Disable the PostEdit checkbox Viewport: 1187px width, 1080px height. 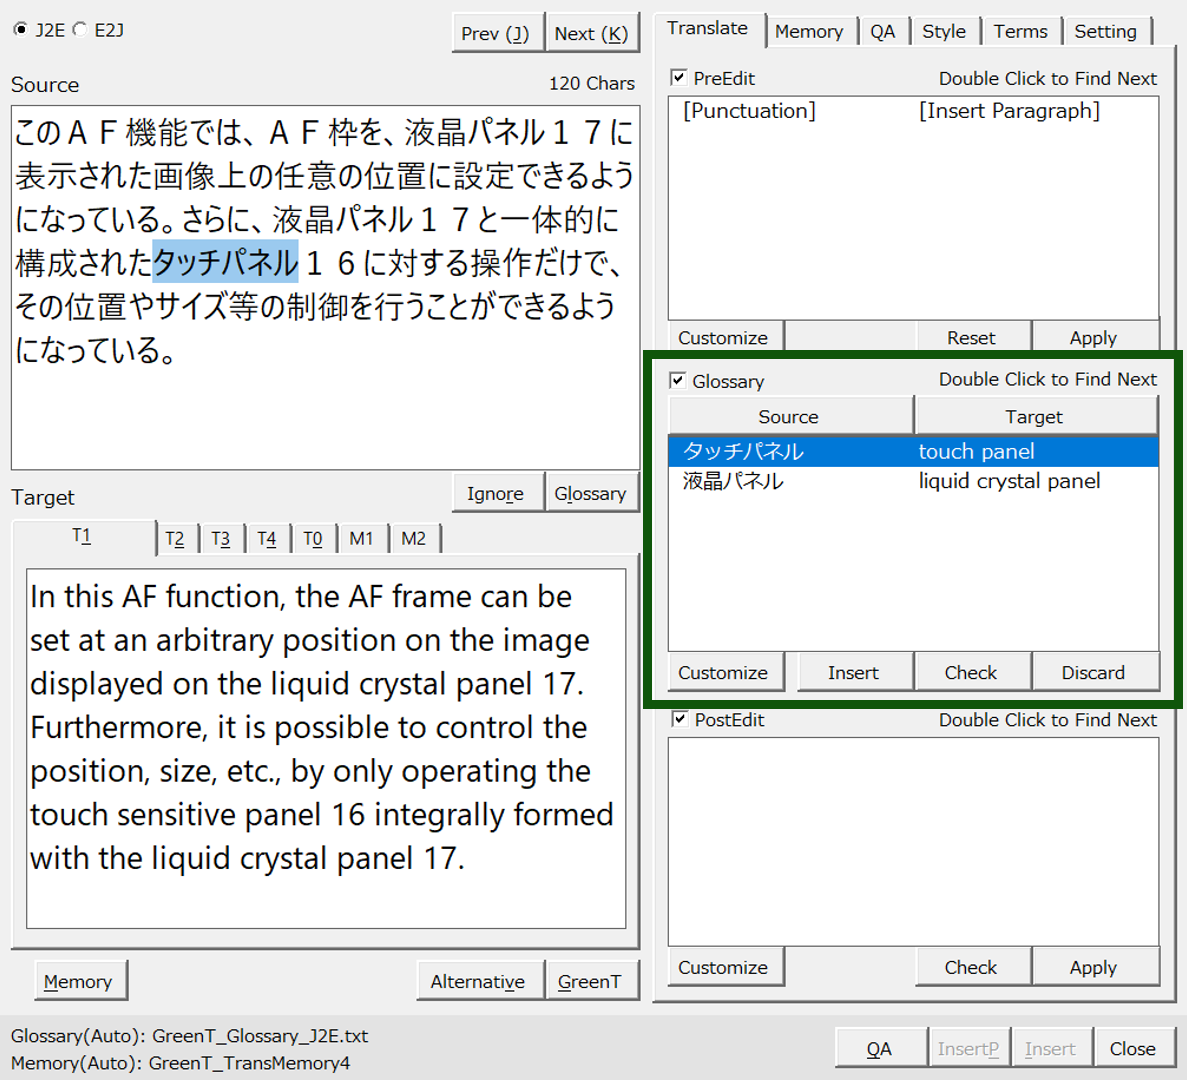point(680,720)
